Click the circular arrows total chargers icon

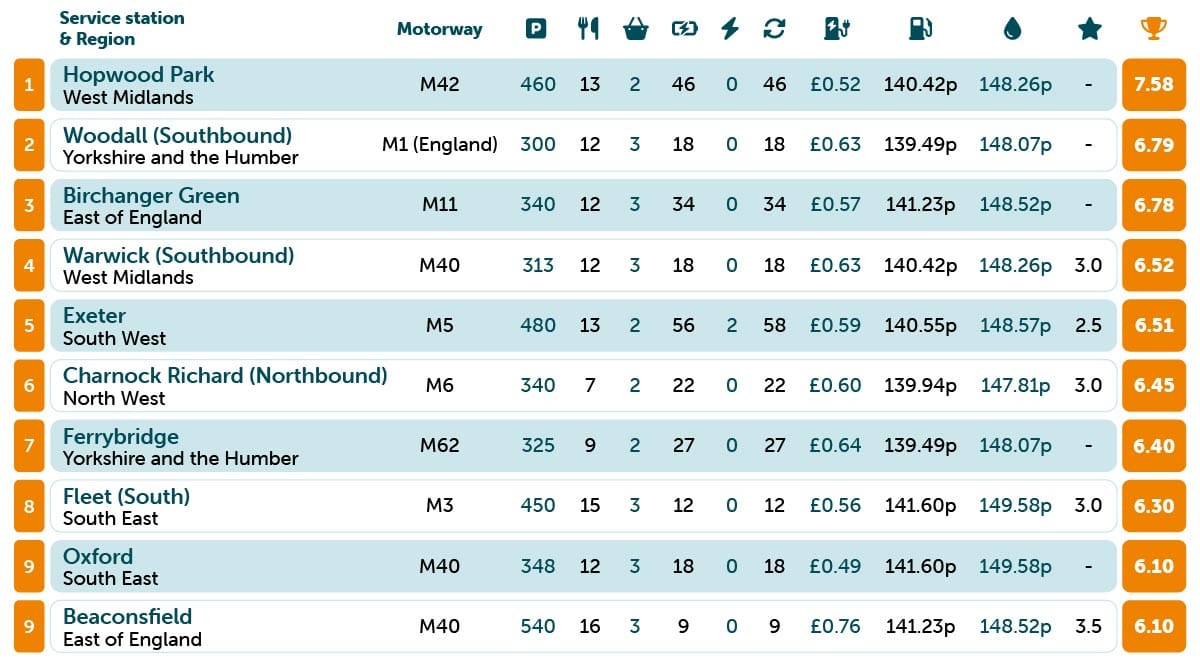tap(774, 29)
